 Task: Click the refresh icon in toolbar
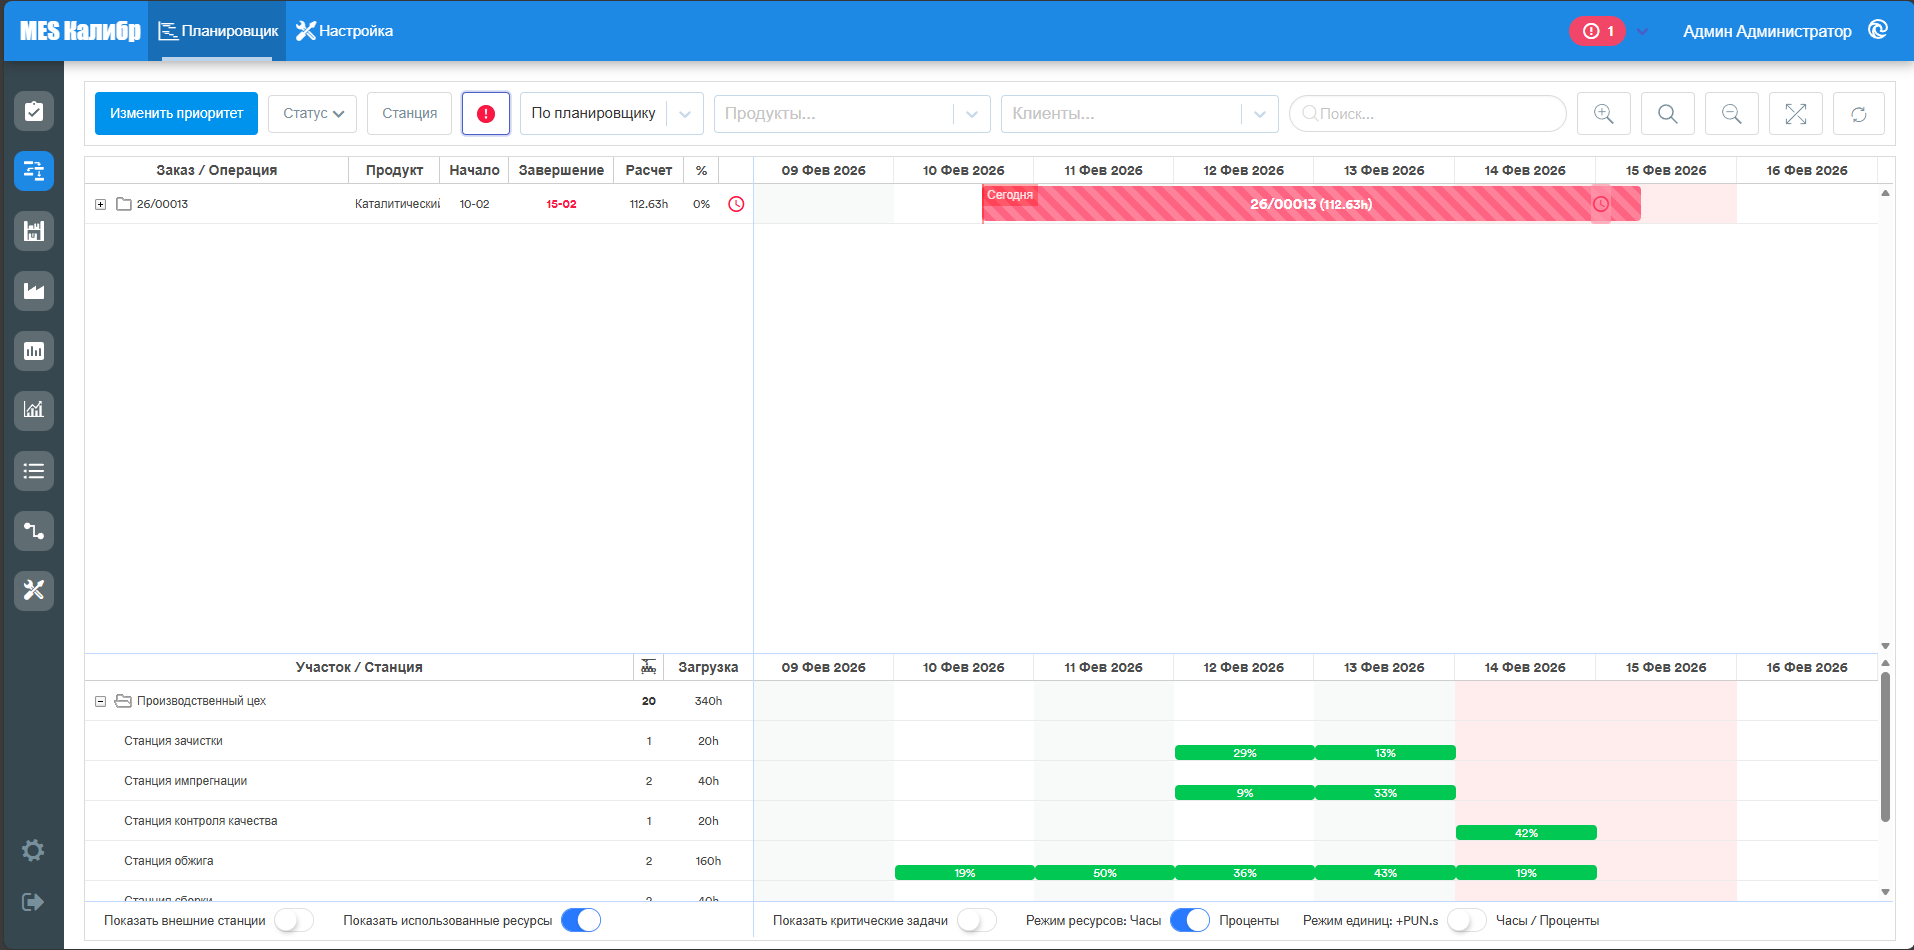pos(1858,113)
